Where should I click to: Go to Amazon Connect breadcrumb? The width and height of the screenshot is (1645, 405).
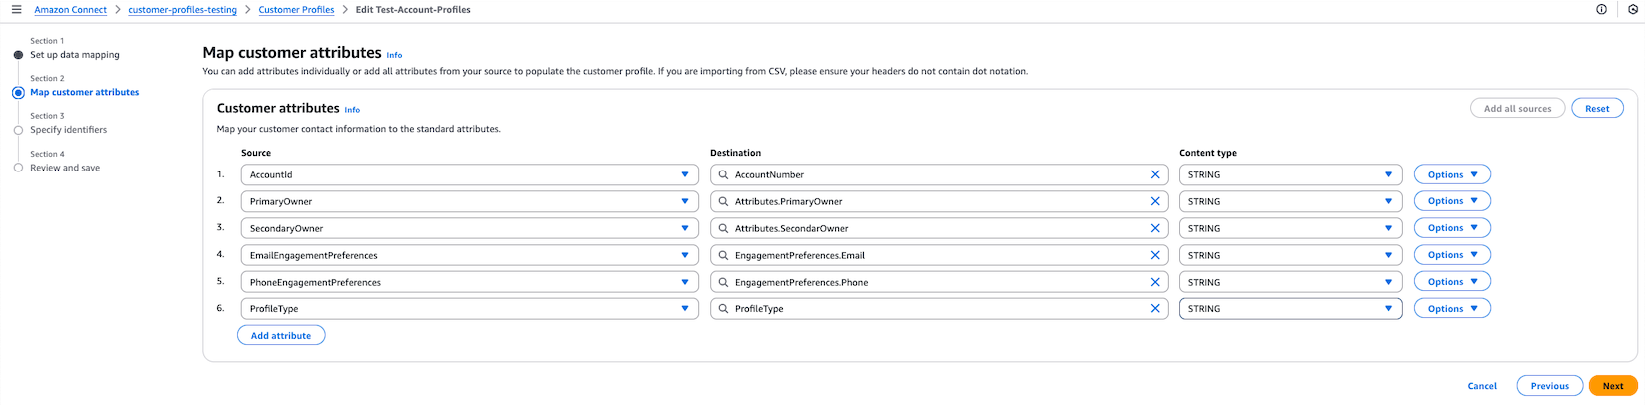70,10
